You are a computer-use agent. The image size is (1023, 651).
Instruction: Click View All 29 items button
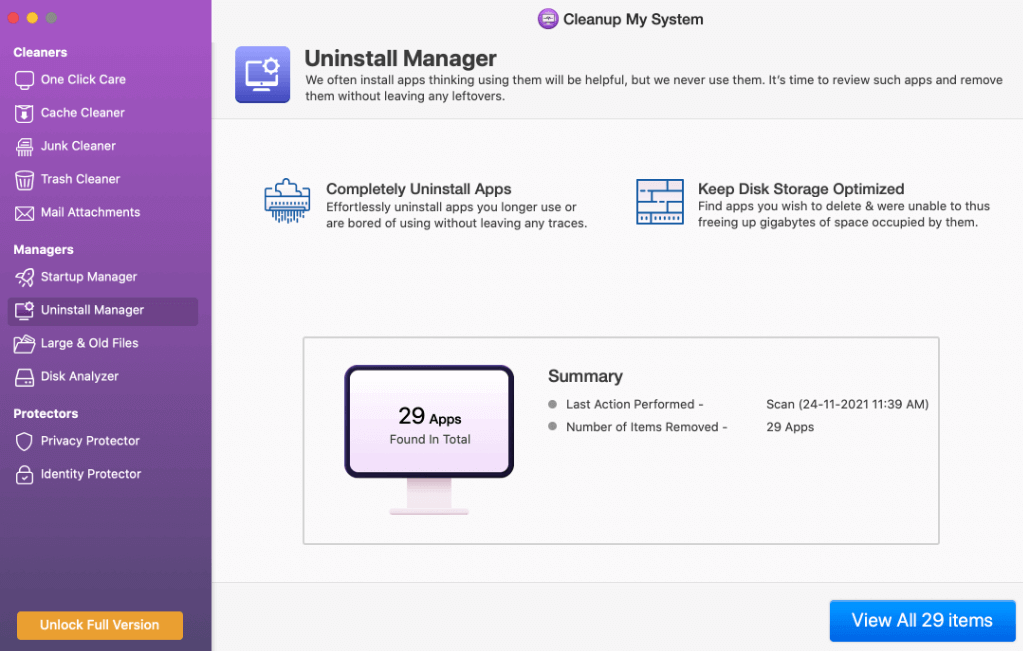click(x=922, y=620)
